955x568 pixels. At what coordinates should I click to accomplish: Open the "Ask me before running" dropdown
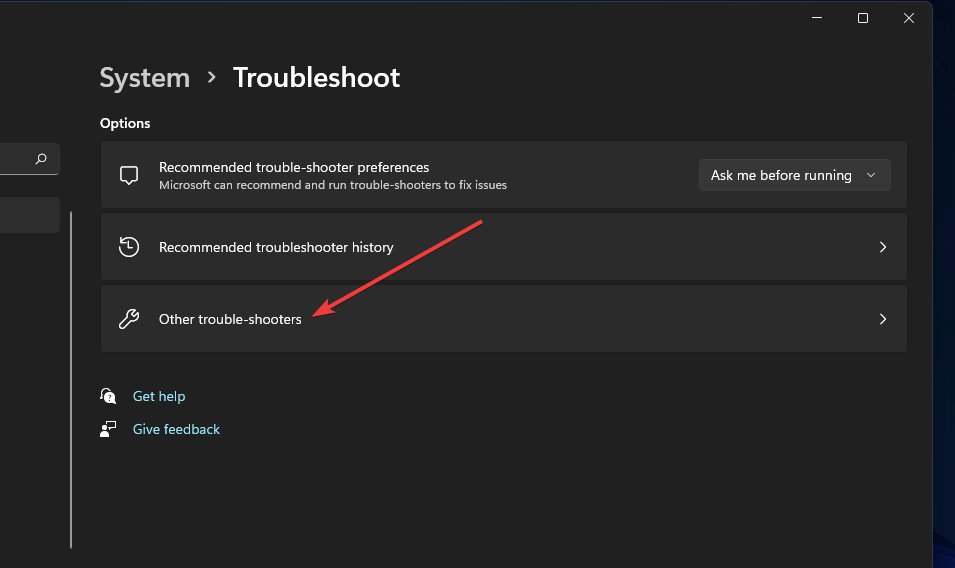[794, 175]
